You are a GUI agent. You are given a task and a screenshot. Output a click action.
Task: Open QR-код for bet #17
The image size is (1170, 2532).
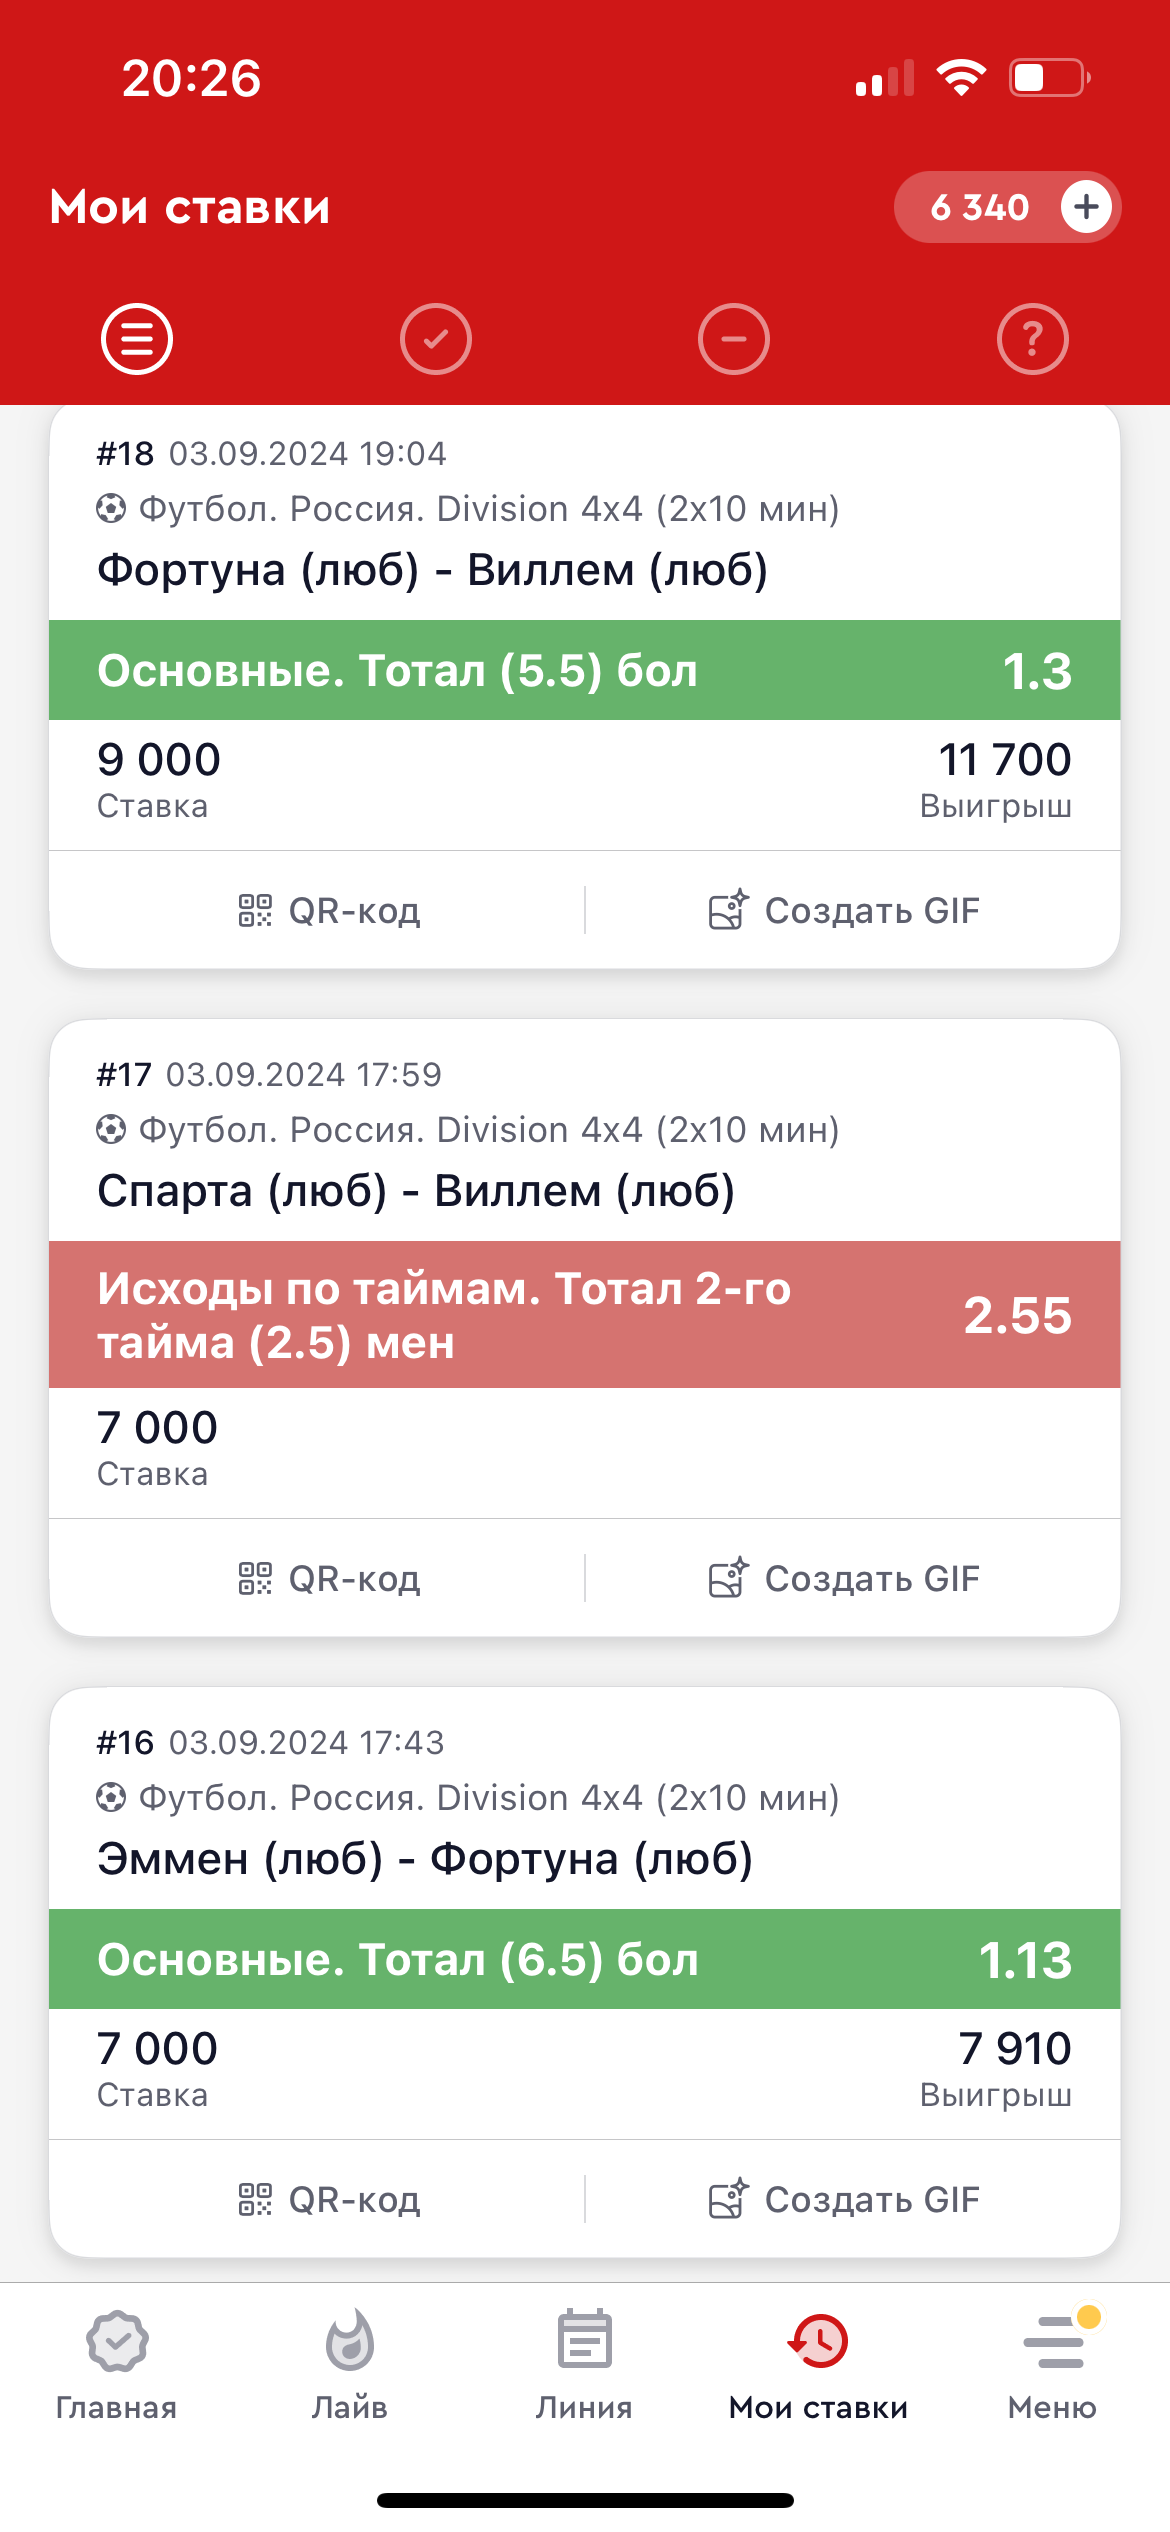click(330, 1579)
